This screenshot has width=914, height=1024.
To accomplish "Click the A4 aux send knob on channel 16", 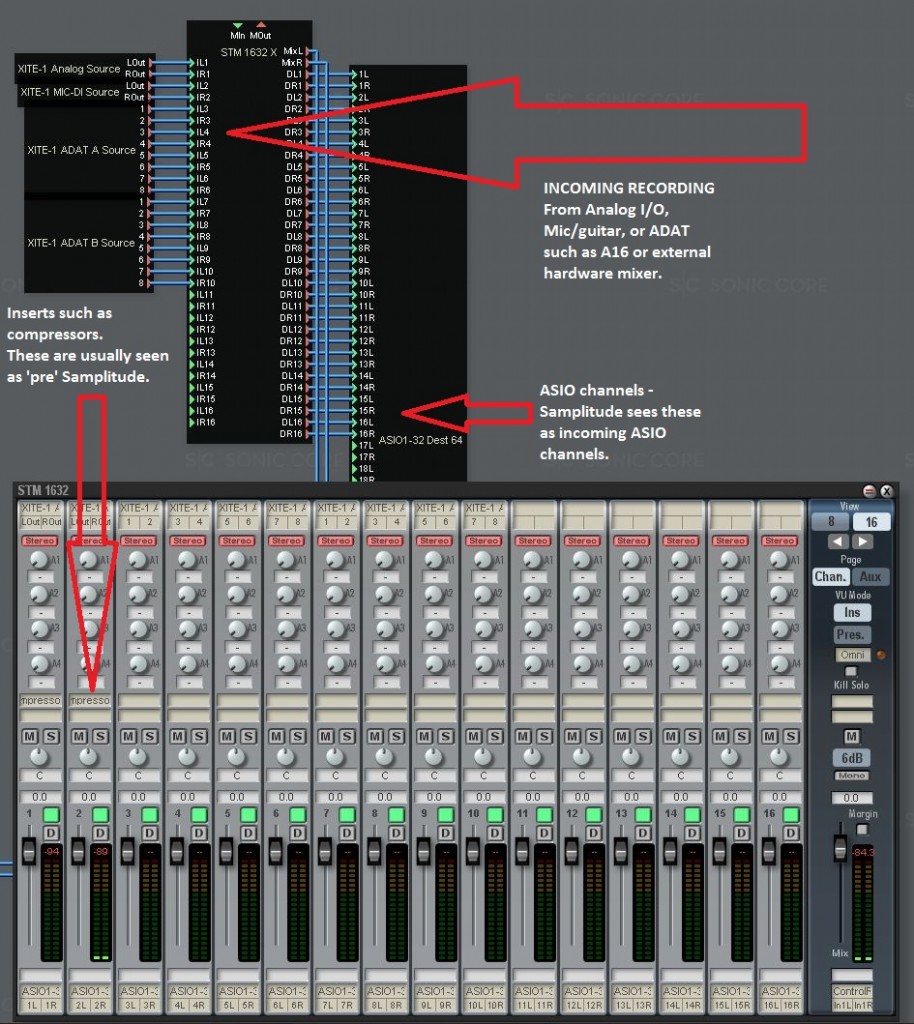I will coord(780,664).
